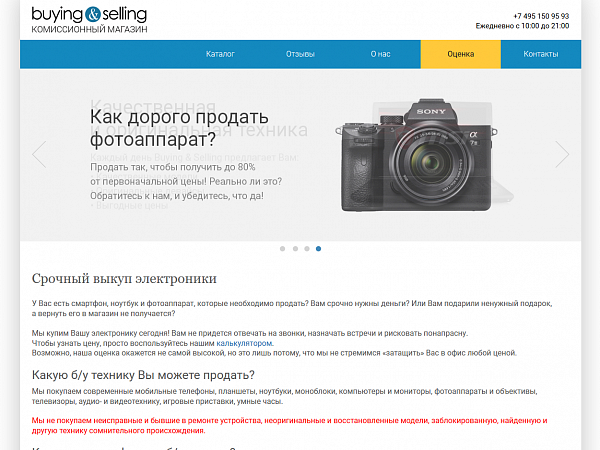Click the Sony camera slide image
This screenshot has width=600, height=450.
coord(416,155)
